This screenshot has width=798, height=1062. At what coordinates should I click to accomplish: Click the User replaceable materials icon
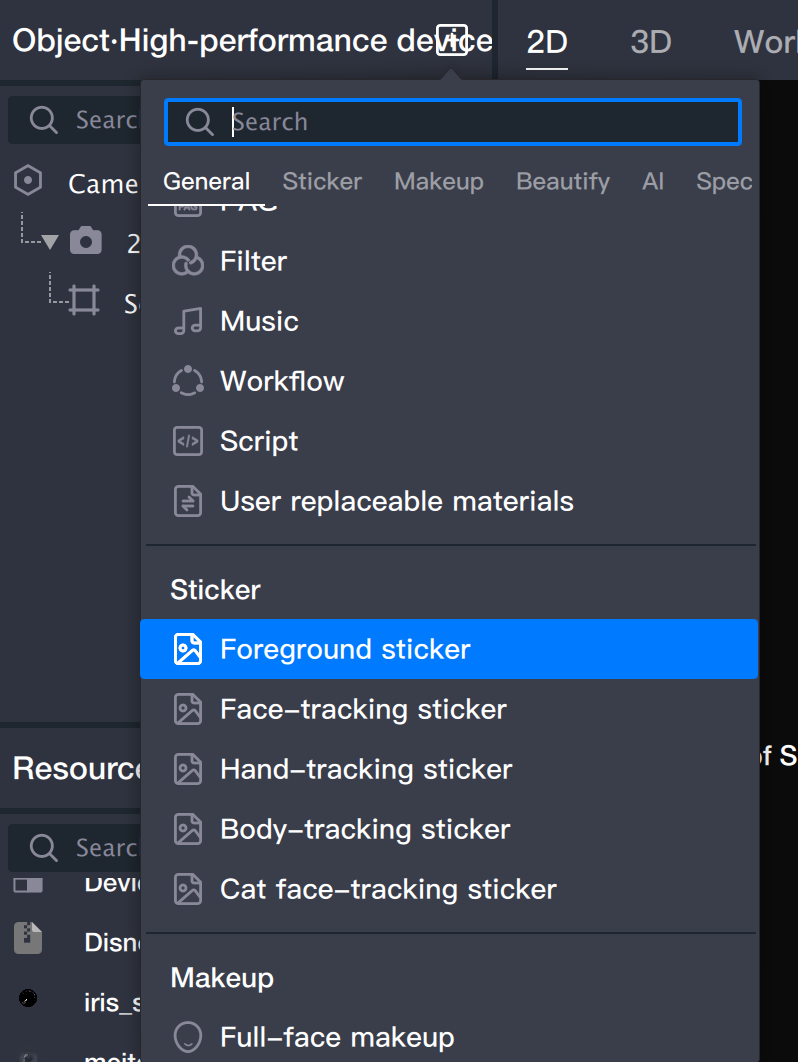pos(188,501)
